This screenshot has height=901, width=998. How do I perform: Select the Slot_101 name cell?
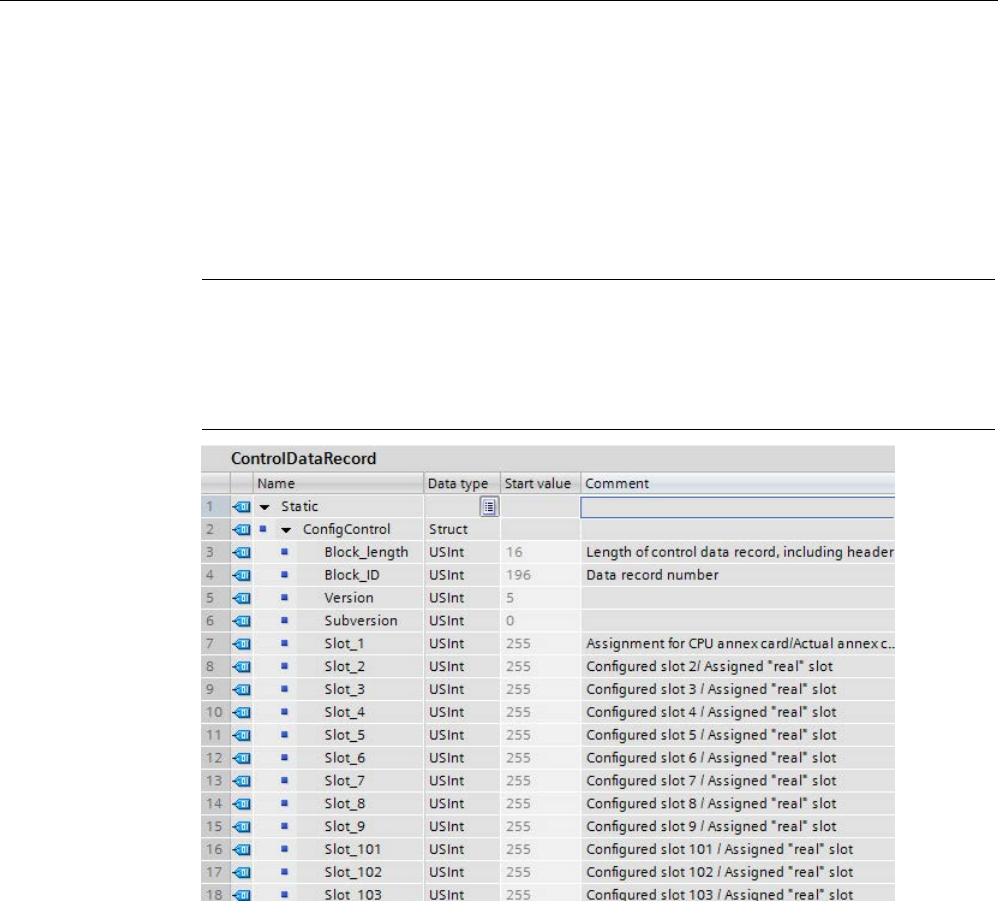(352, 849)
